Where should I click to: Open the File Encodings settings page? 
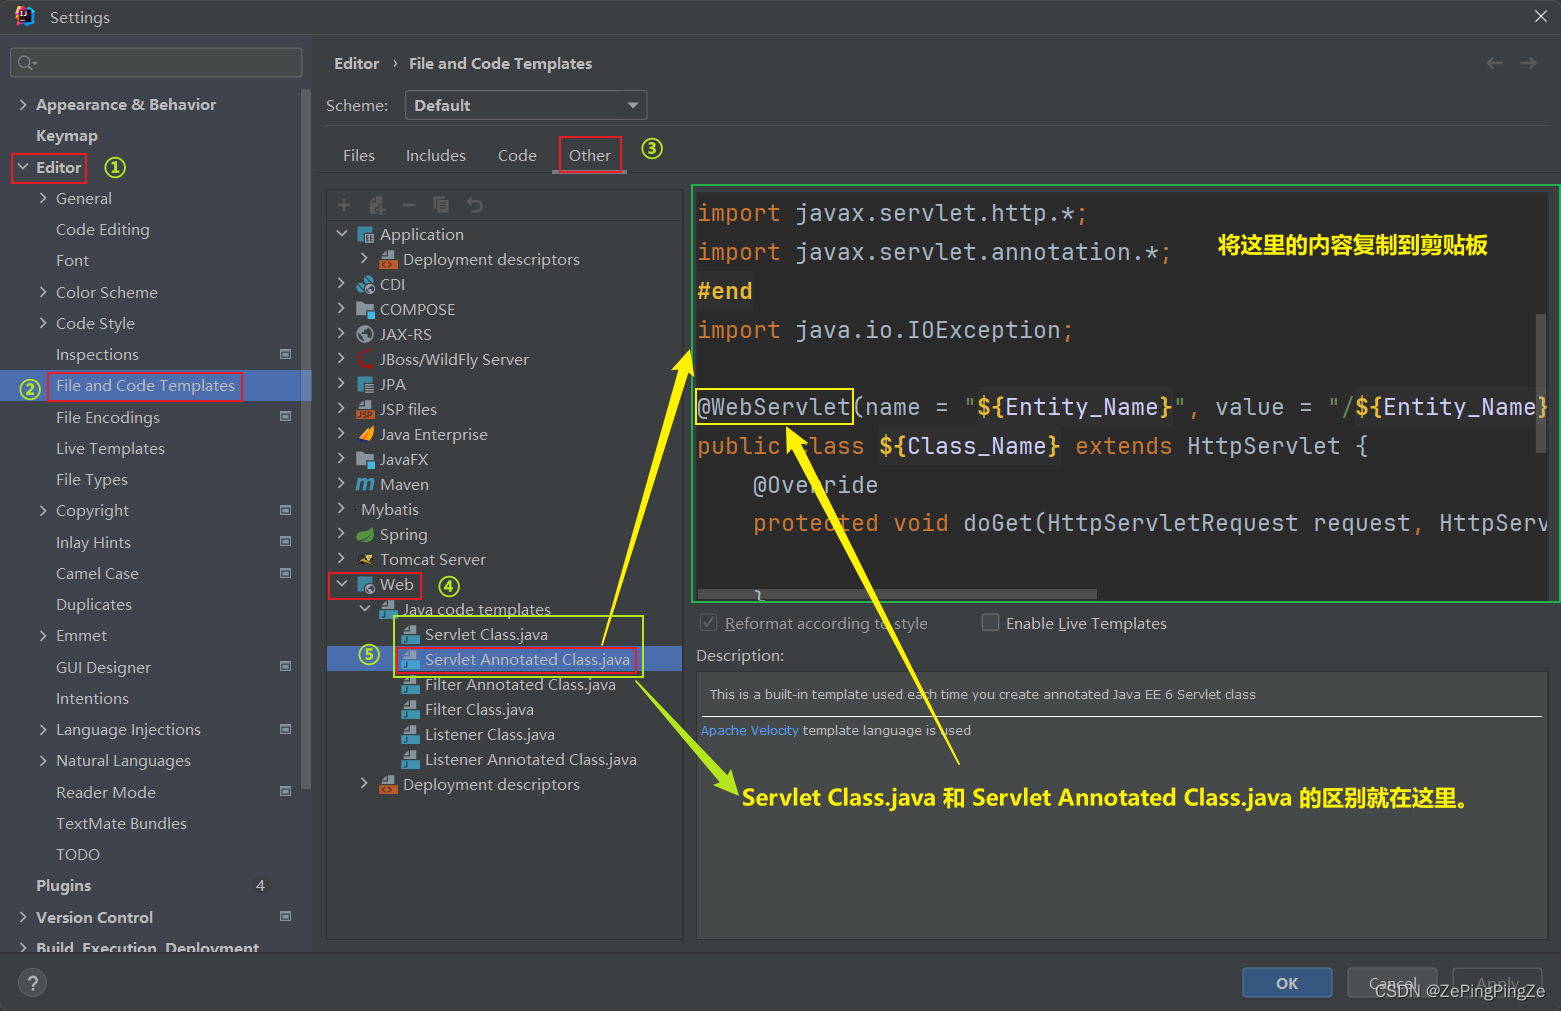(x=108, y=418)
